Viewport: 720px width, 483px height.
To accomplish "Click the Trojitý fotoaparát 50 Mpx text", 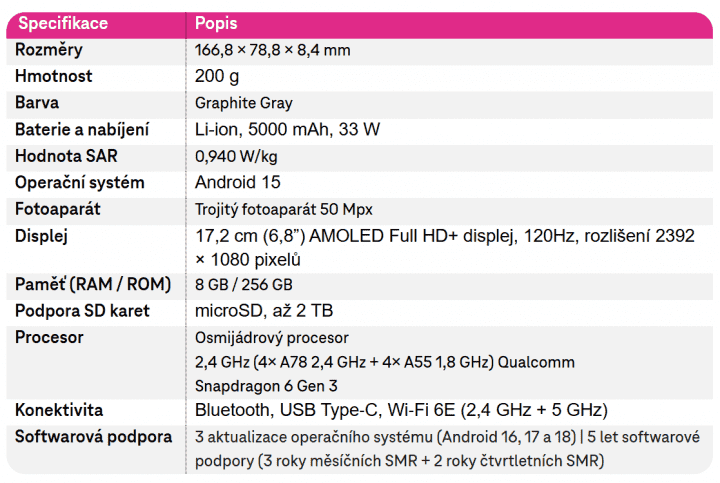I will click(x=284, y=210).
